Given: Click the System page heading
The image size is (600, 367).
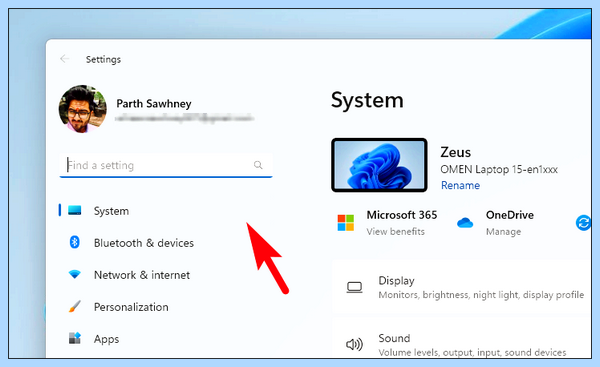Looking at the screenshot, I should [367, 100].
